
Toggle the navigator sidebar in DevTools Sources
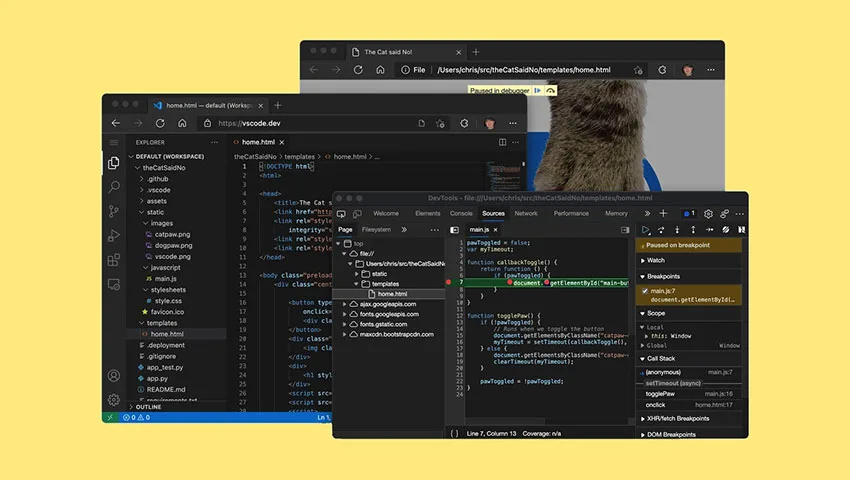(454, 230)
